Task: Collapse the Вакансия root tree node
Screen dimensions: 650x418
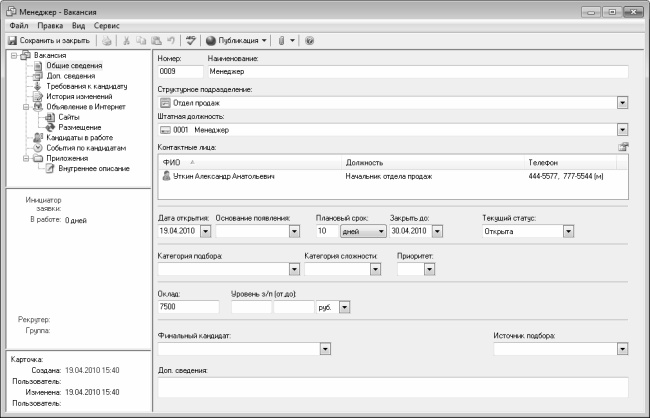Action: [x=12, y=56]
